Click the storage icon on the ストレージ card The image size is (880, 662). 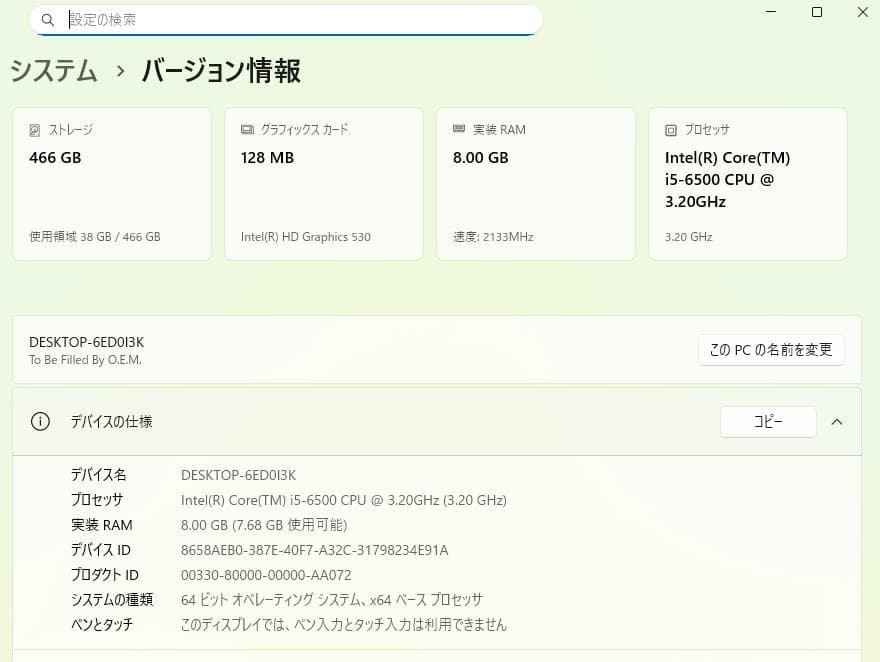(x=34, y=129)
